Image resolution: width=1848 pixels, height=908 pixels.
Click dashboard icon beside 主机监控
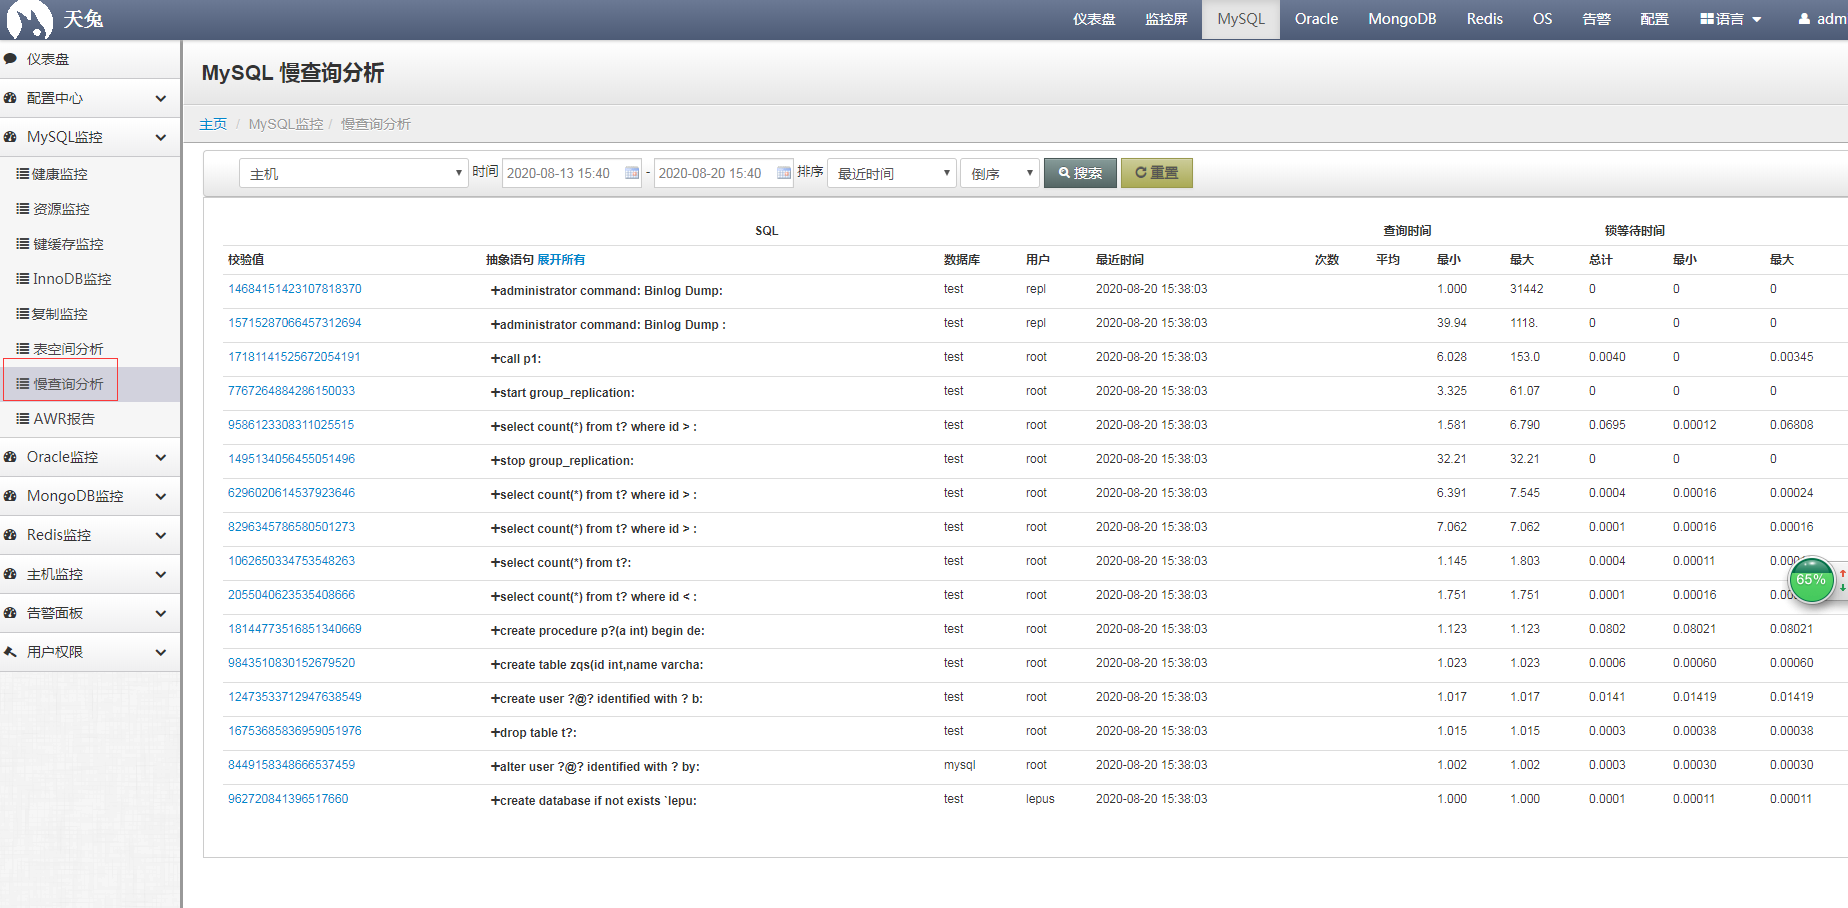click(x=10, y=574)
